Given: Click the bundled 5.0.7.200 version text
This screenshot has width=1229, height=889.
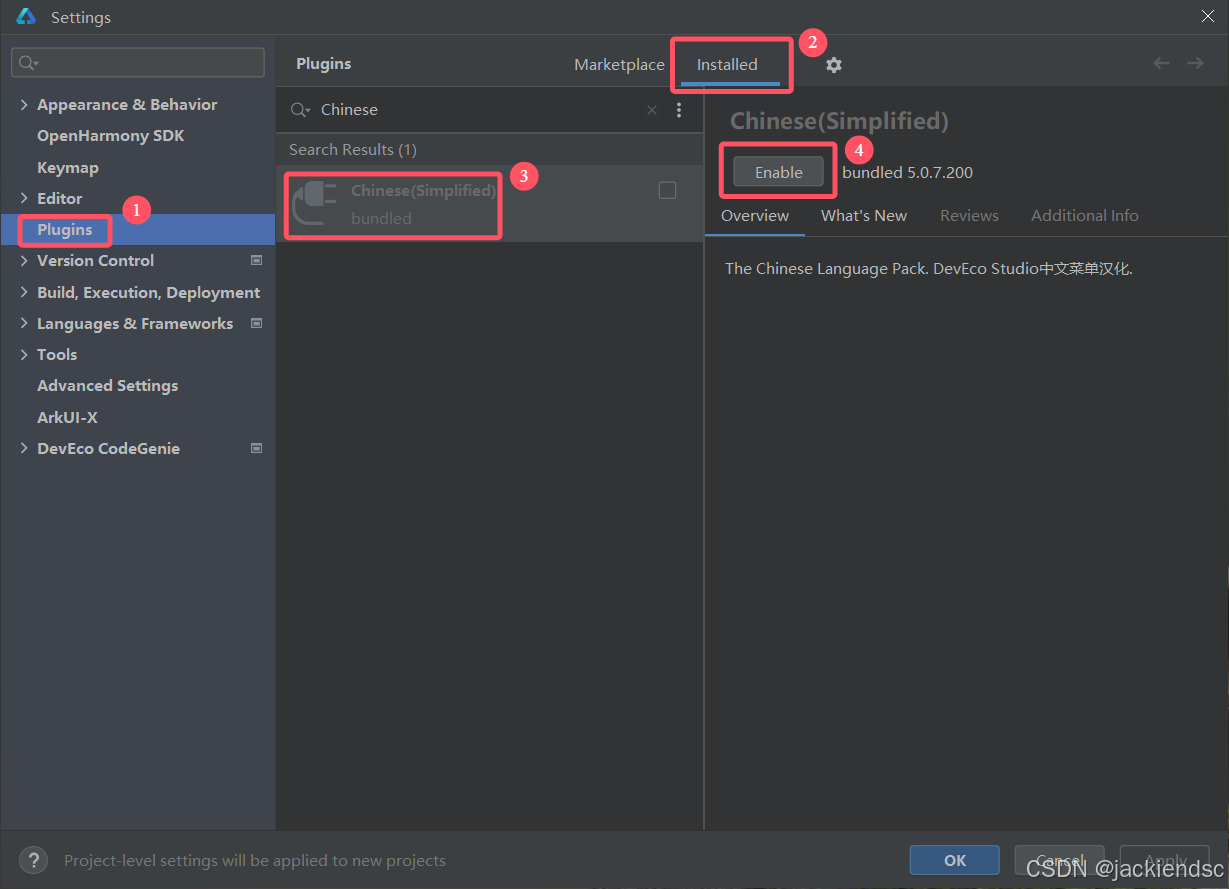Looking at the screenshot, I should pyautogui.click(x=907, y=172).
